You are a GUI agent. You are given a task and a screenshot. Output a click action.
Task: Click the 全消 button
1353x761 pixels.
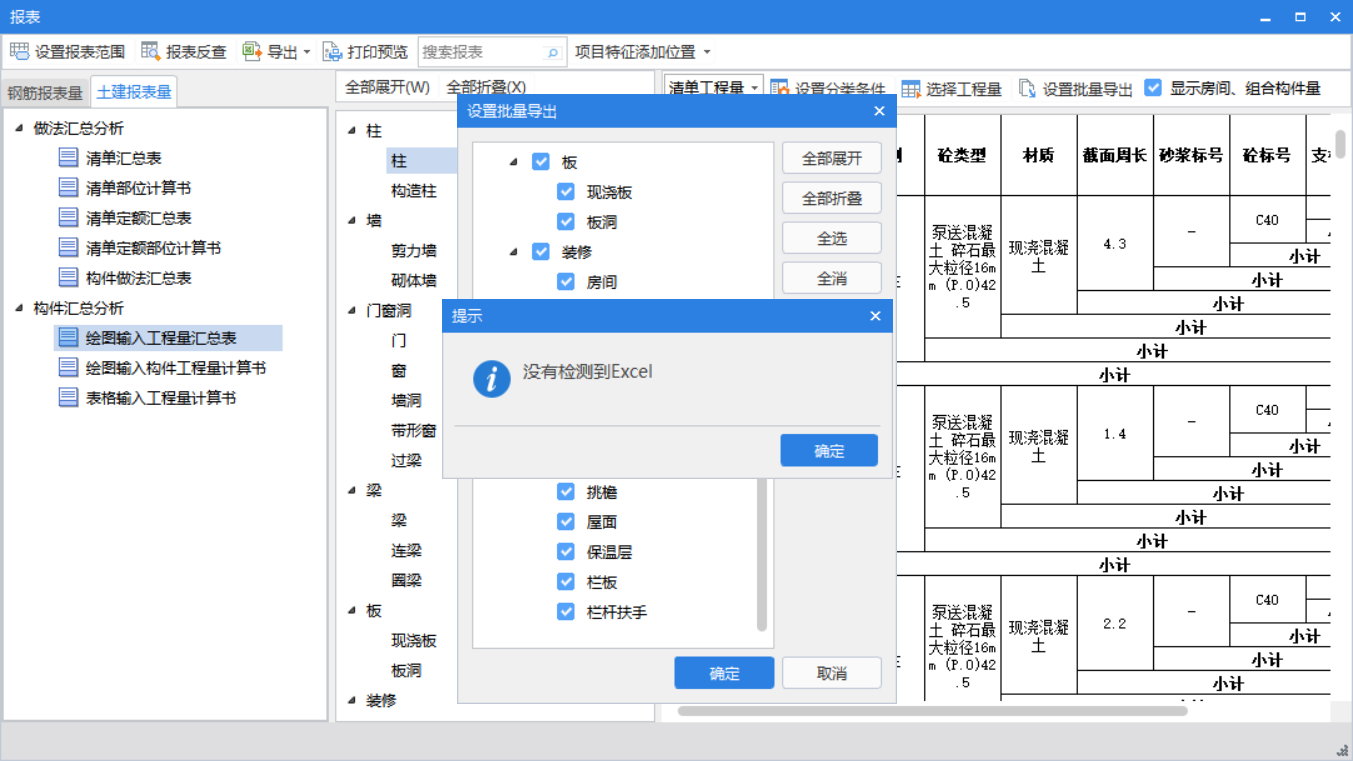pos(832,278)
